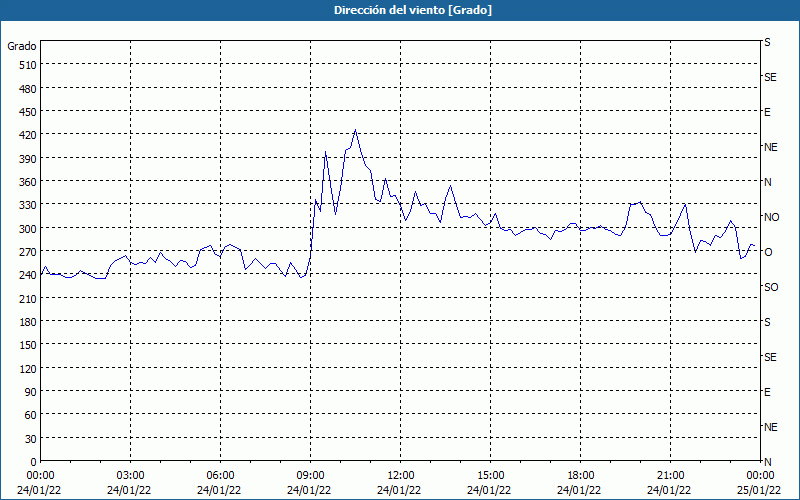Select the 120 y-axis value
Screen dimensions: 800x500
coord(28,369)
